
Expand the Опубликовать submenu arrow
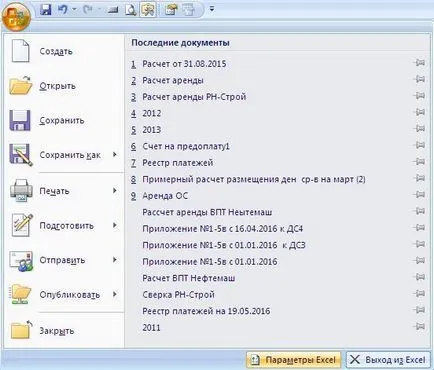[115, 294]
